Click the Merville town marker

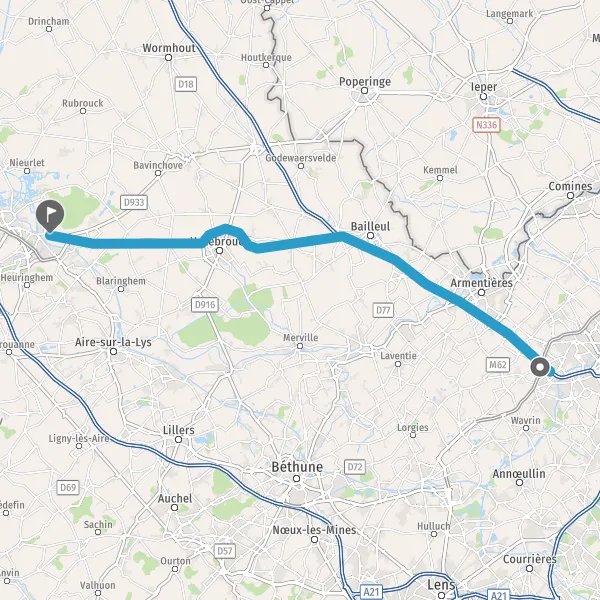click(x=300, y=346)
